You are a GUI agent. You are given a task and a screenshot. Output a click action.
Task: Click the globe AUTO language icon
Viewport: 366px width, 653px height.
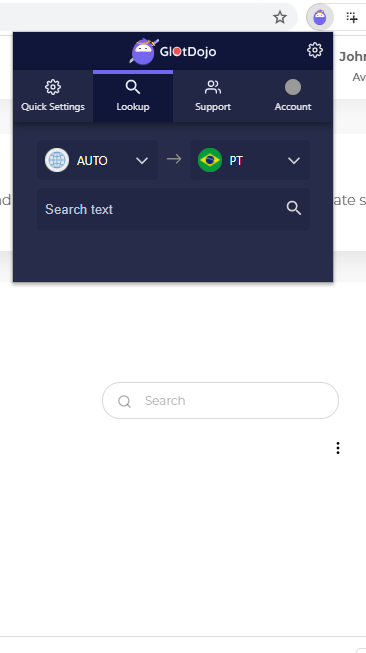tap(57, 160)
